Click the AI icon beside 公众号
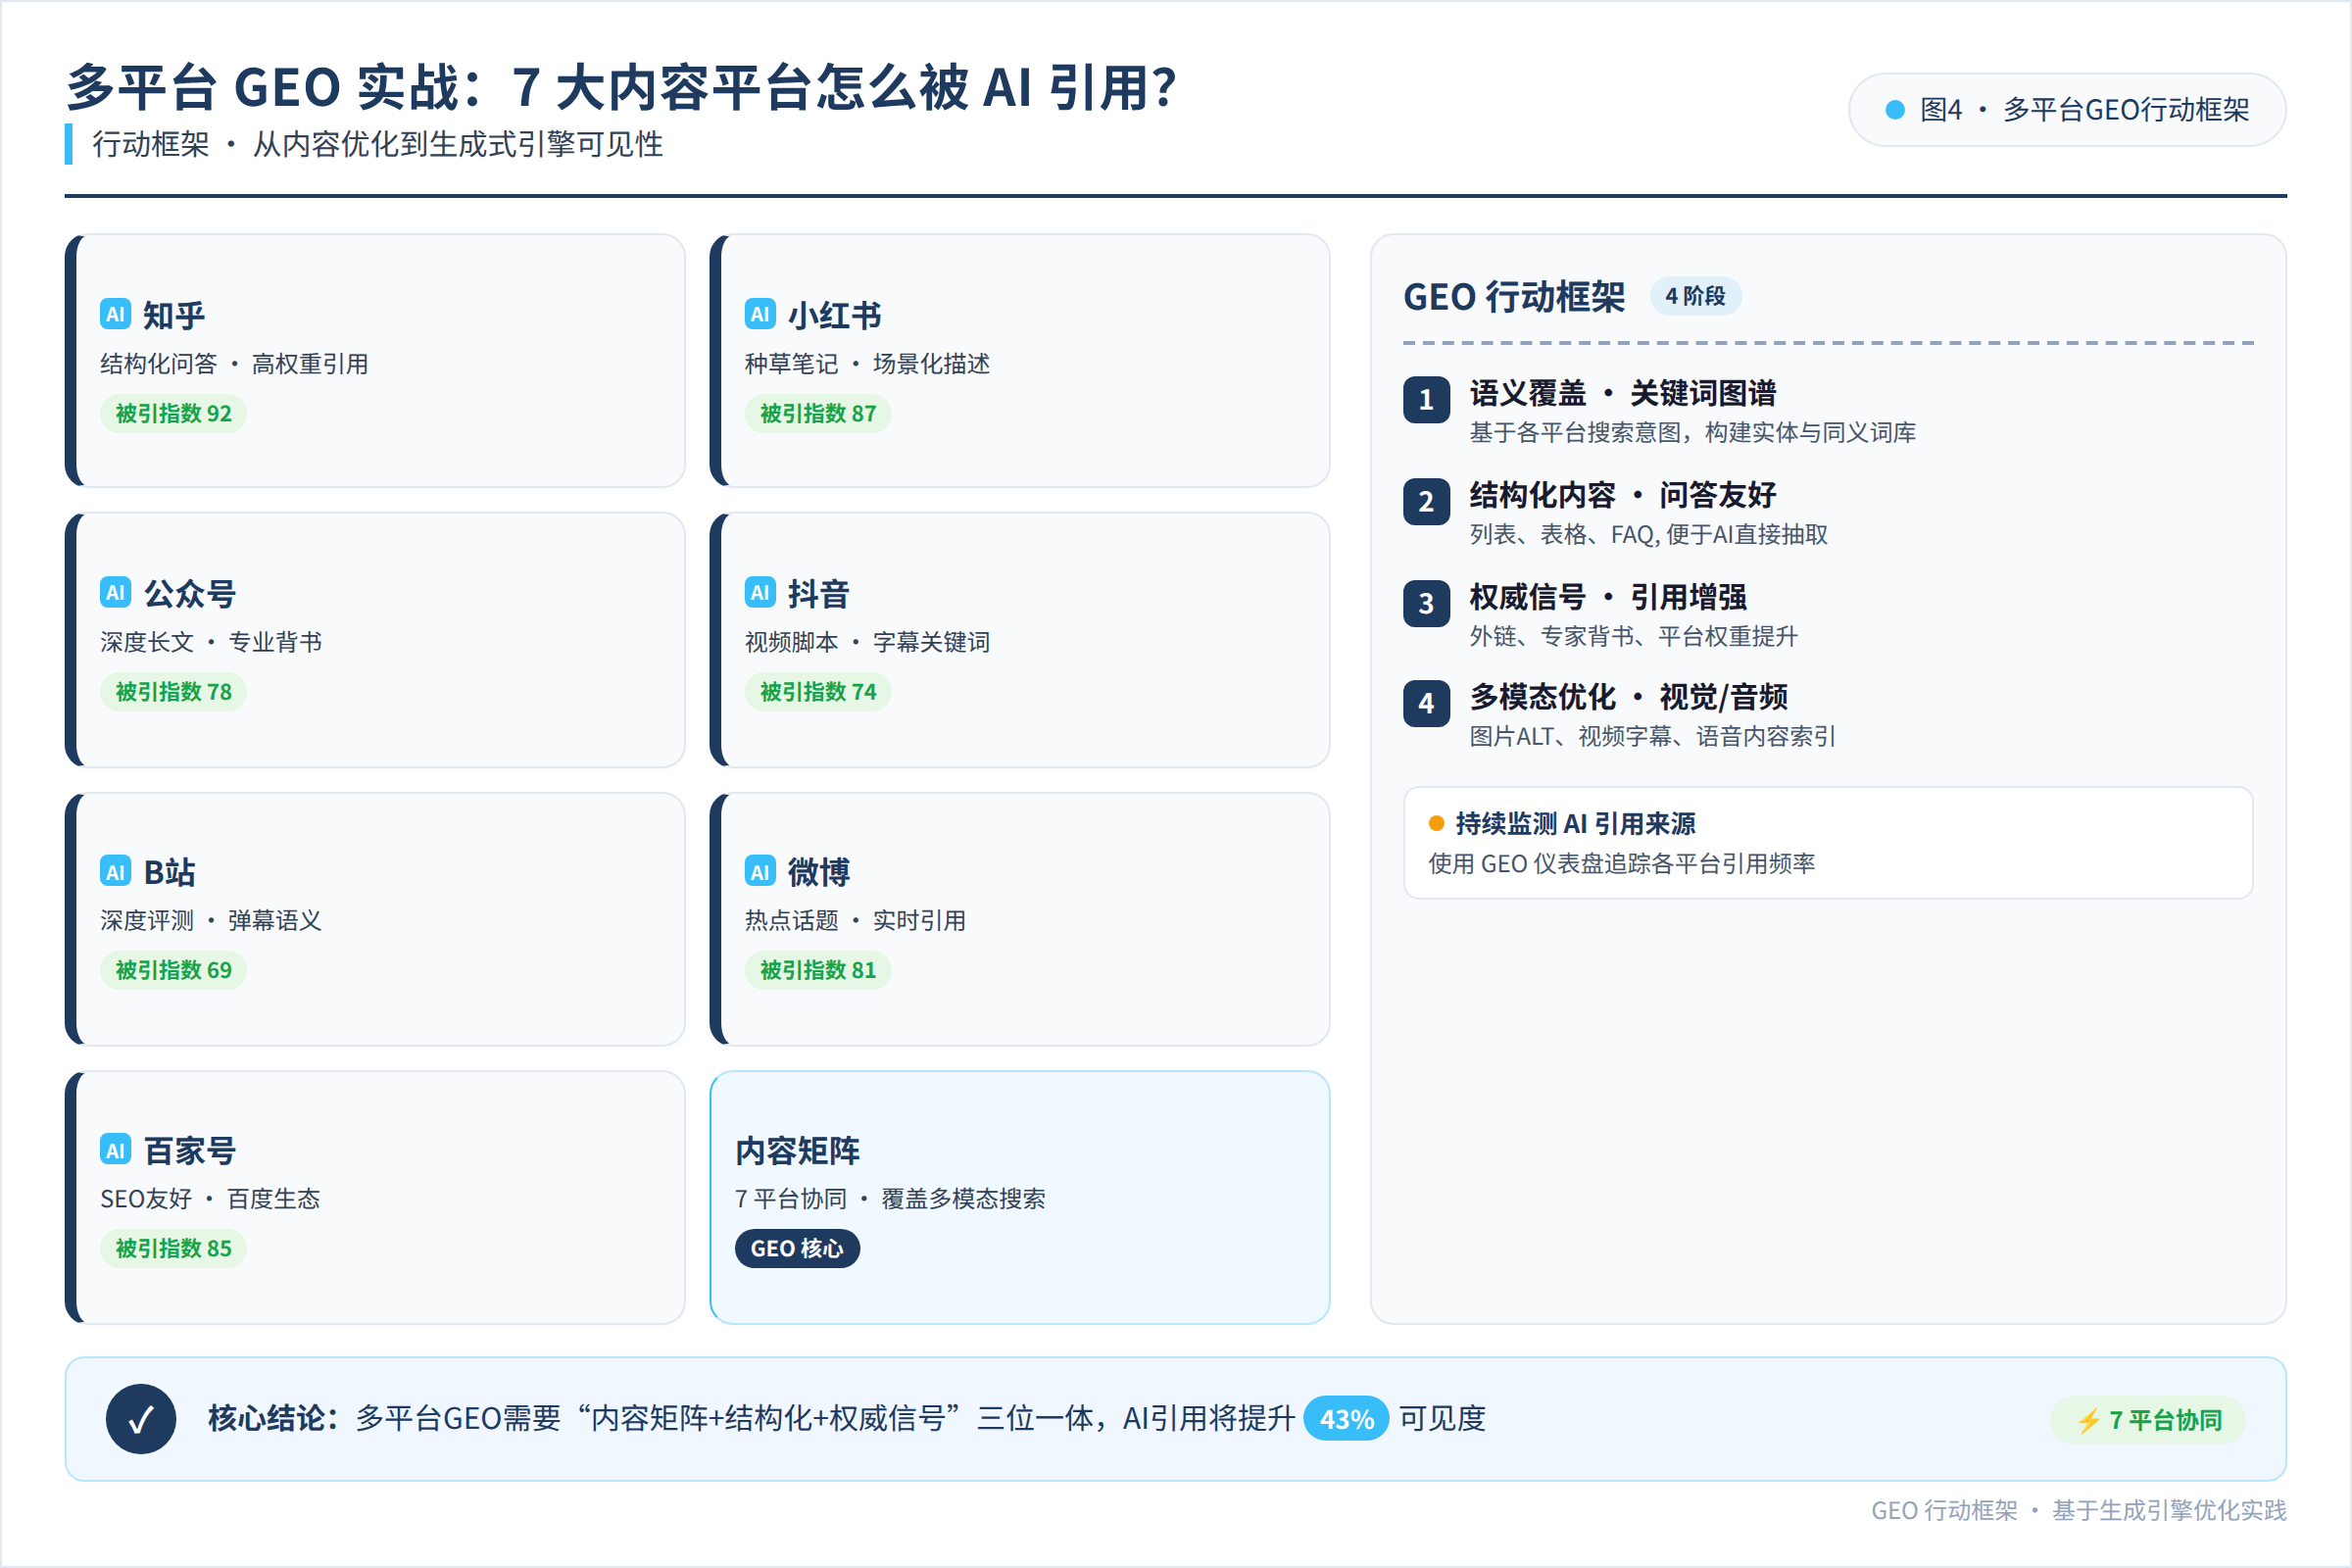Viewport: 2352px width, 1568px height. (x=116, y=592)
